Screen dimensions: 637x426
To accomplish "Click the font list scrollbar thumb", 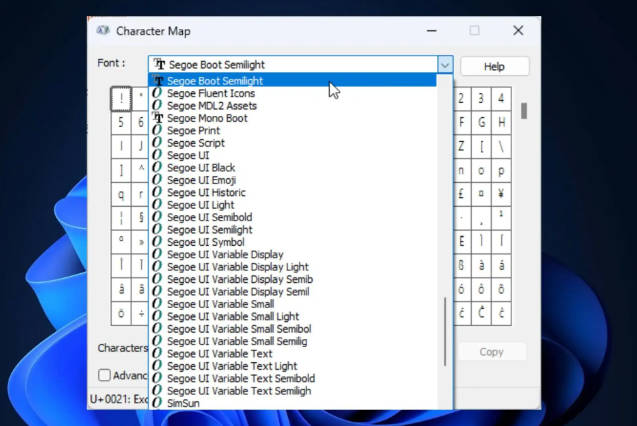I will tap(445, 331).
